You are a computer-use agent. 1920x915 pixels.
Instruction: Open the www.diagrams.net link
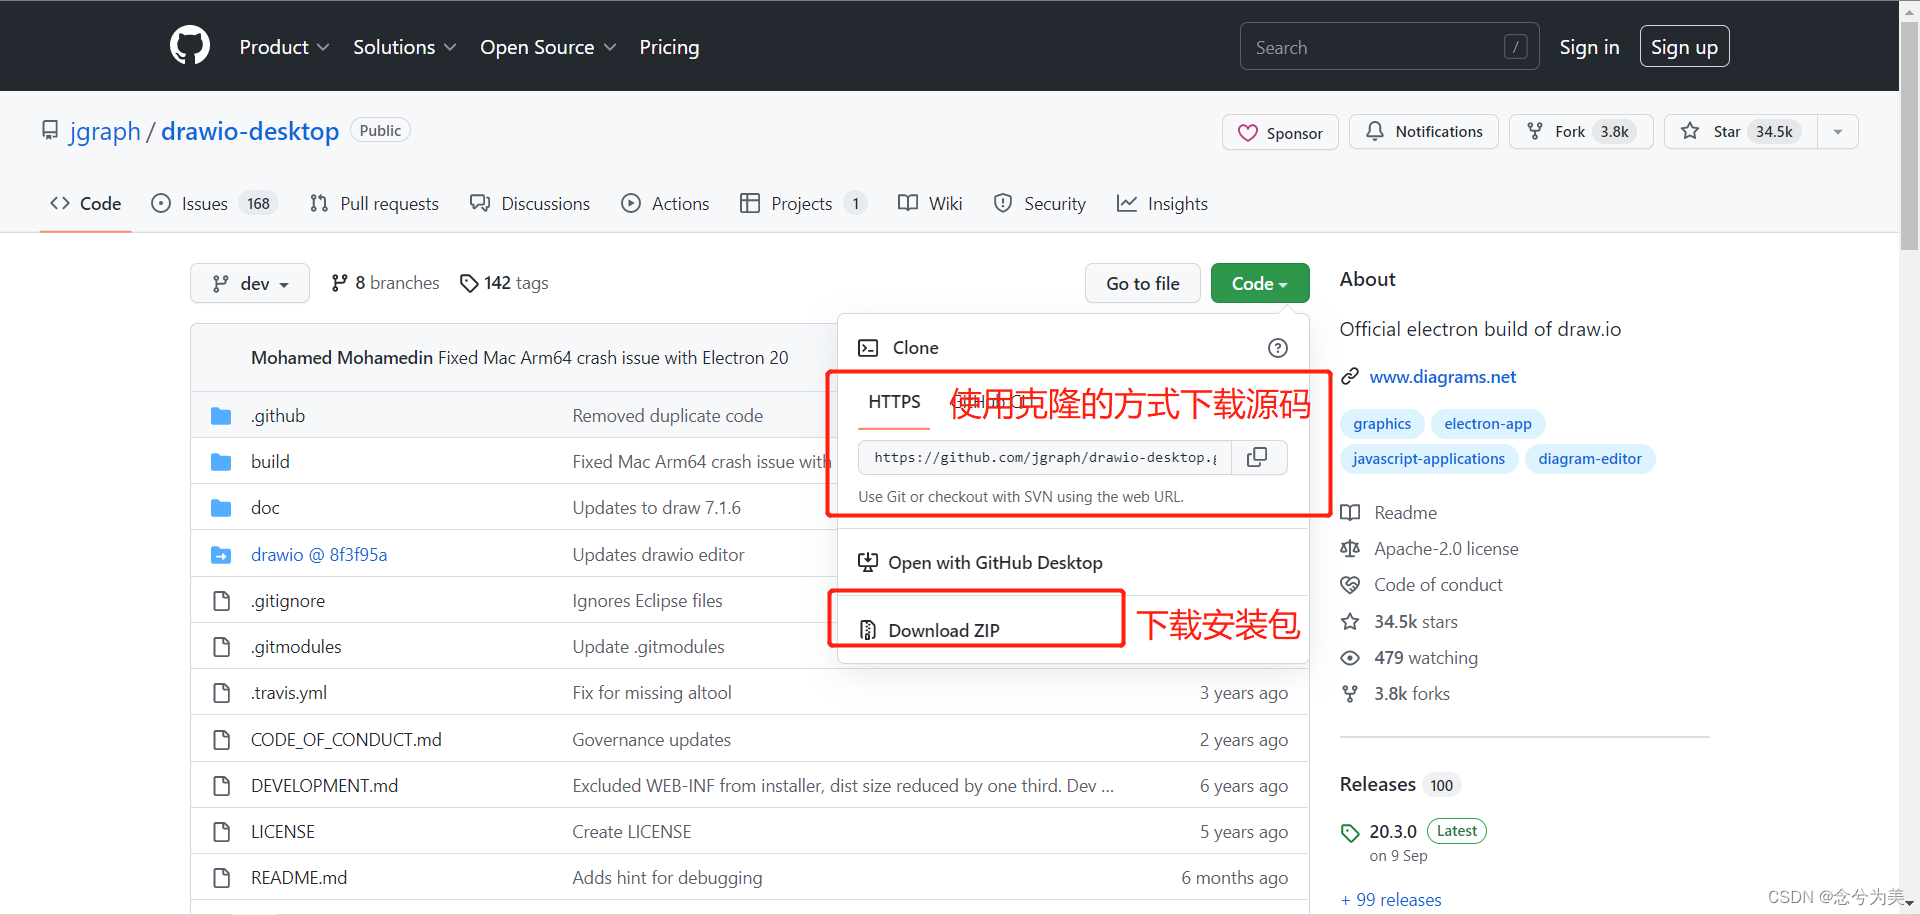1442,377
